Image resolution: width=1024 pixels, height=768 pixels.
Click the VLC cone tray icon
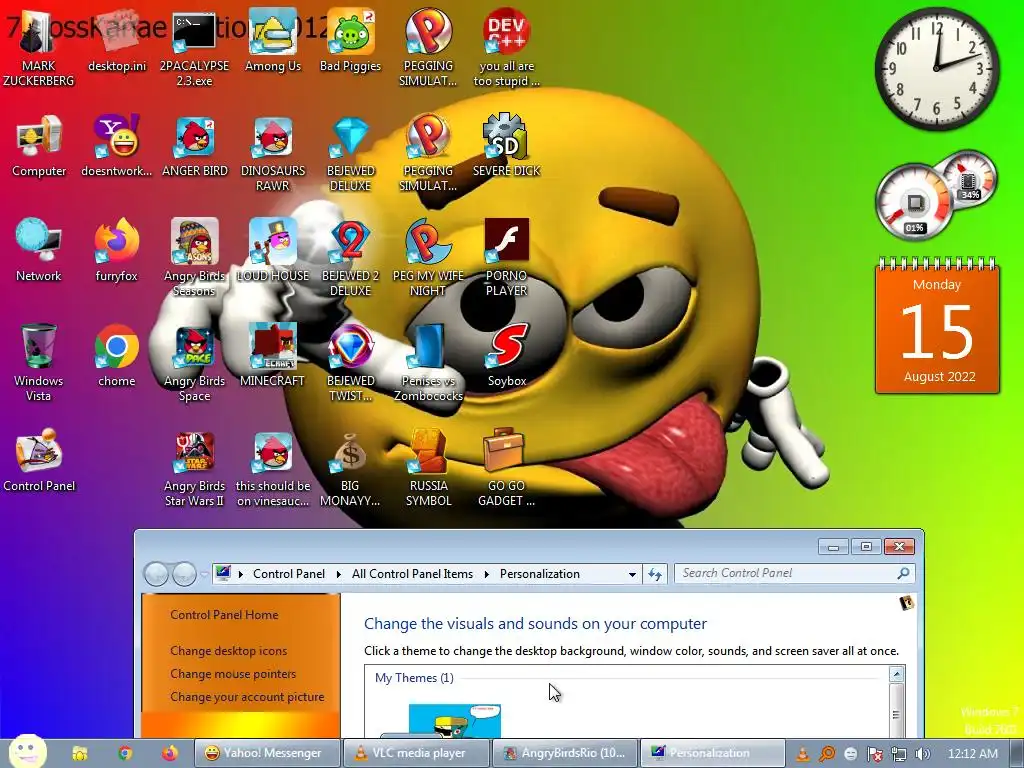(x=803, y=754)
